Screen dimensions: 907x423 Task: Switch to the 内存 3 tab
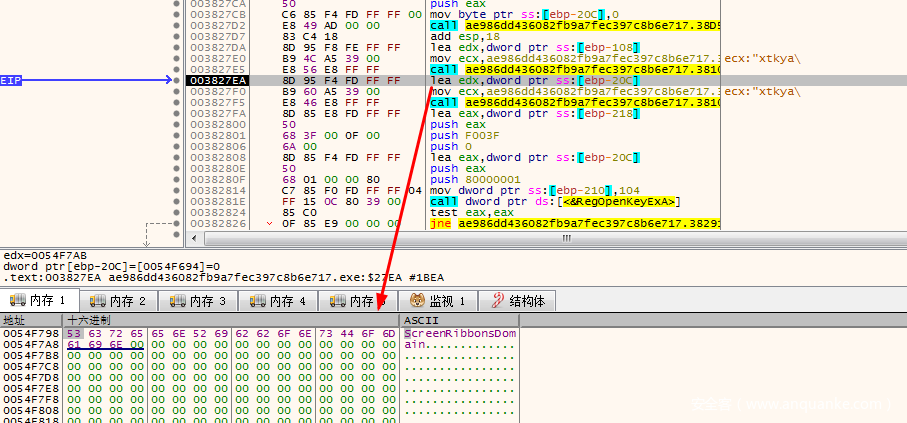199,301
